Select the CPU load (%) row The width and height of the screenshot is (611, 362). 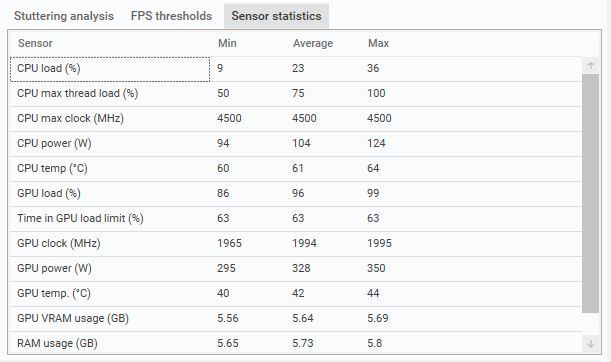[x=296, y=69]
